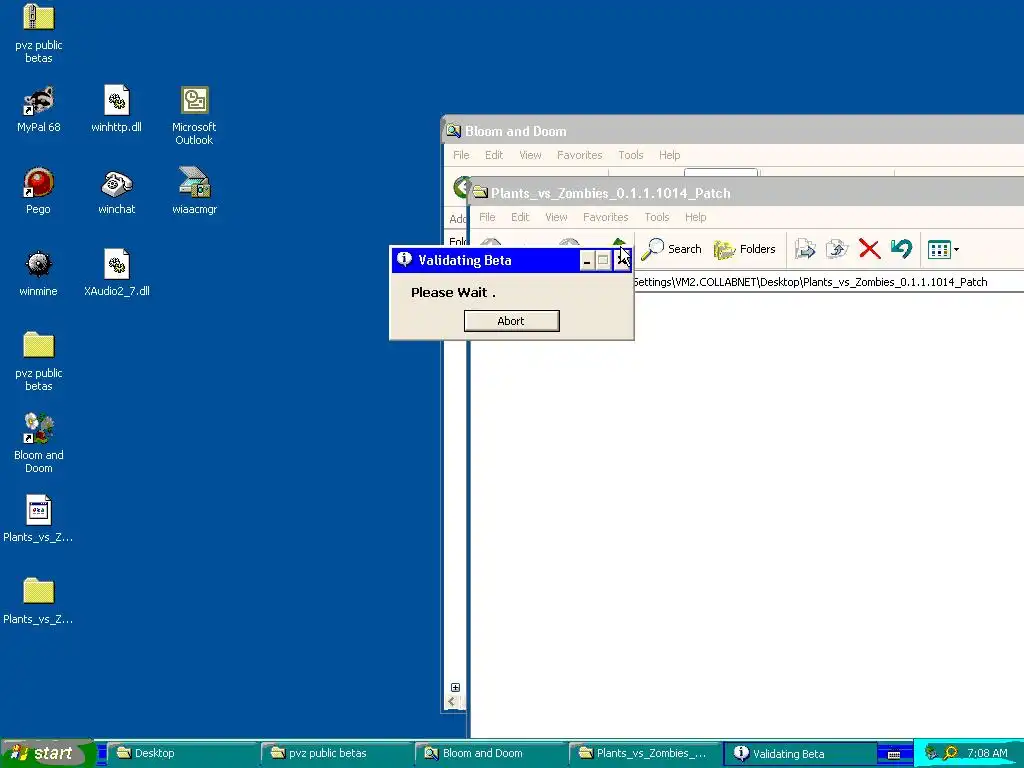Open Favorites menu in Patch window
This screenshot has width=1024, height=768.
click(605, 217)
